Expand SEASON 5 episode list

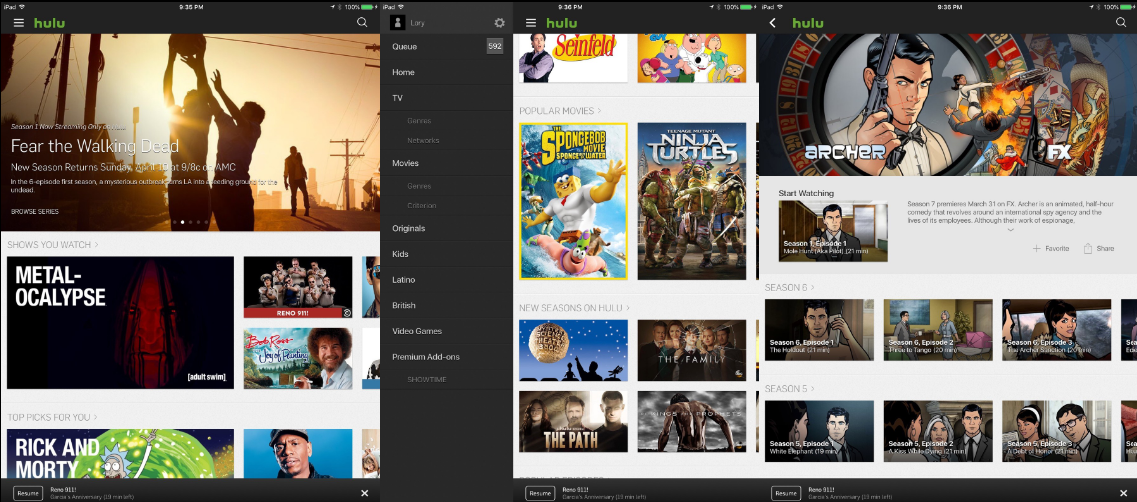pos(790,388)
